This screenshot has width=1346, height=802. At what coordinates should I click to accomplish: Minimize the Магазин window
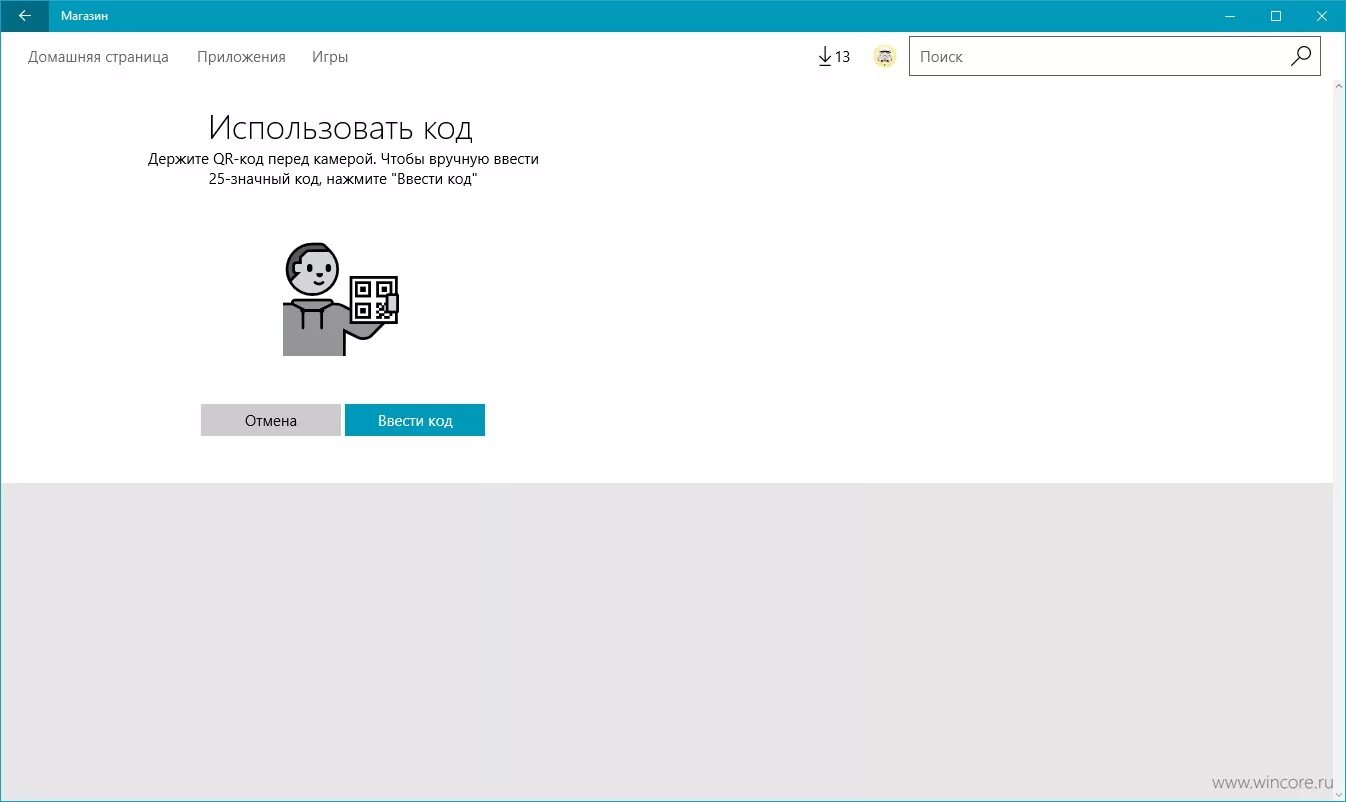[x=1230, y=16]
